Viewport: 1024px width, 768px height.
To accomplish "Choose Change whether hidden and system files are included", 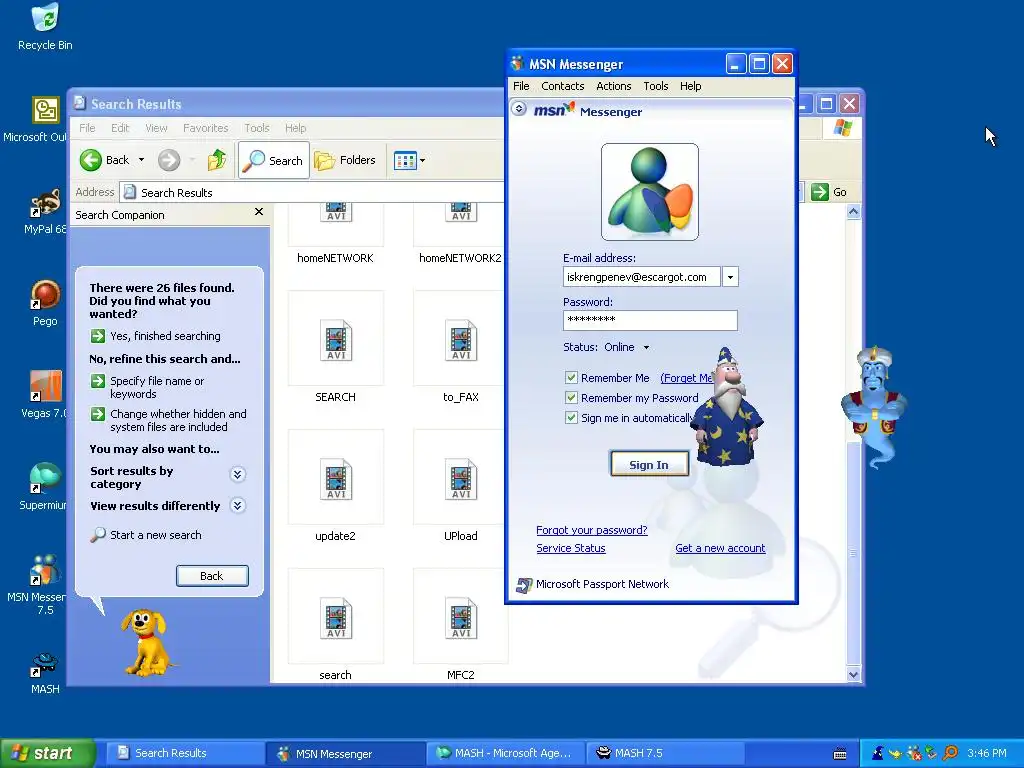I will click(168, 420).
